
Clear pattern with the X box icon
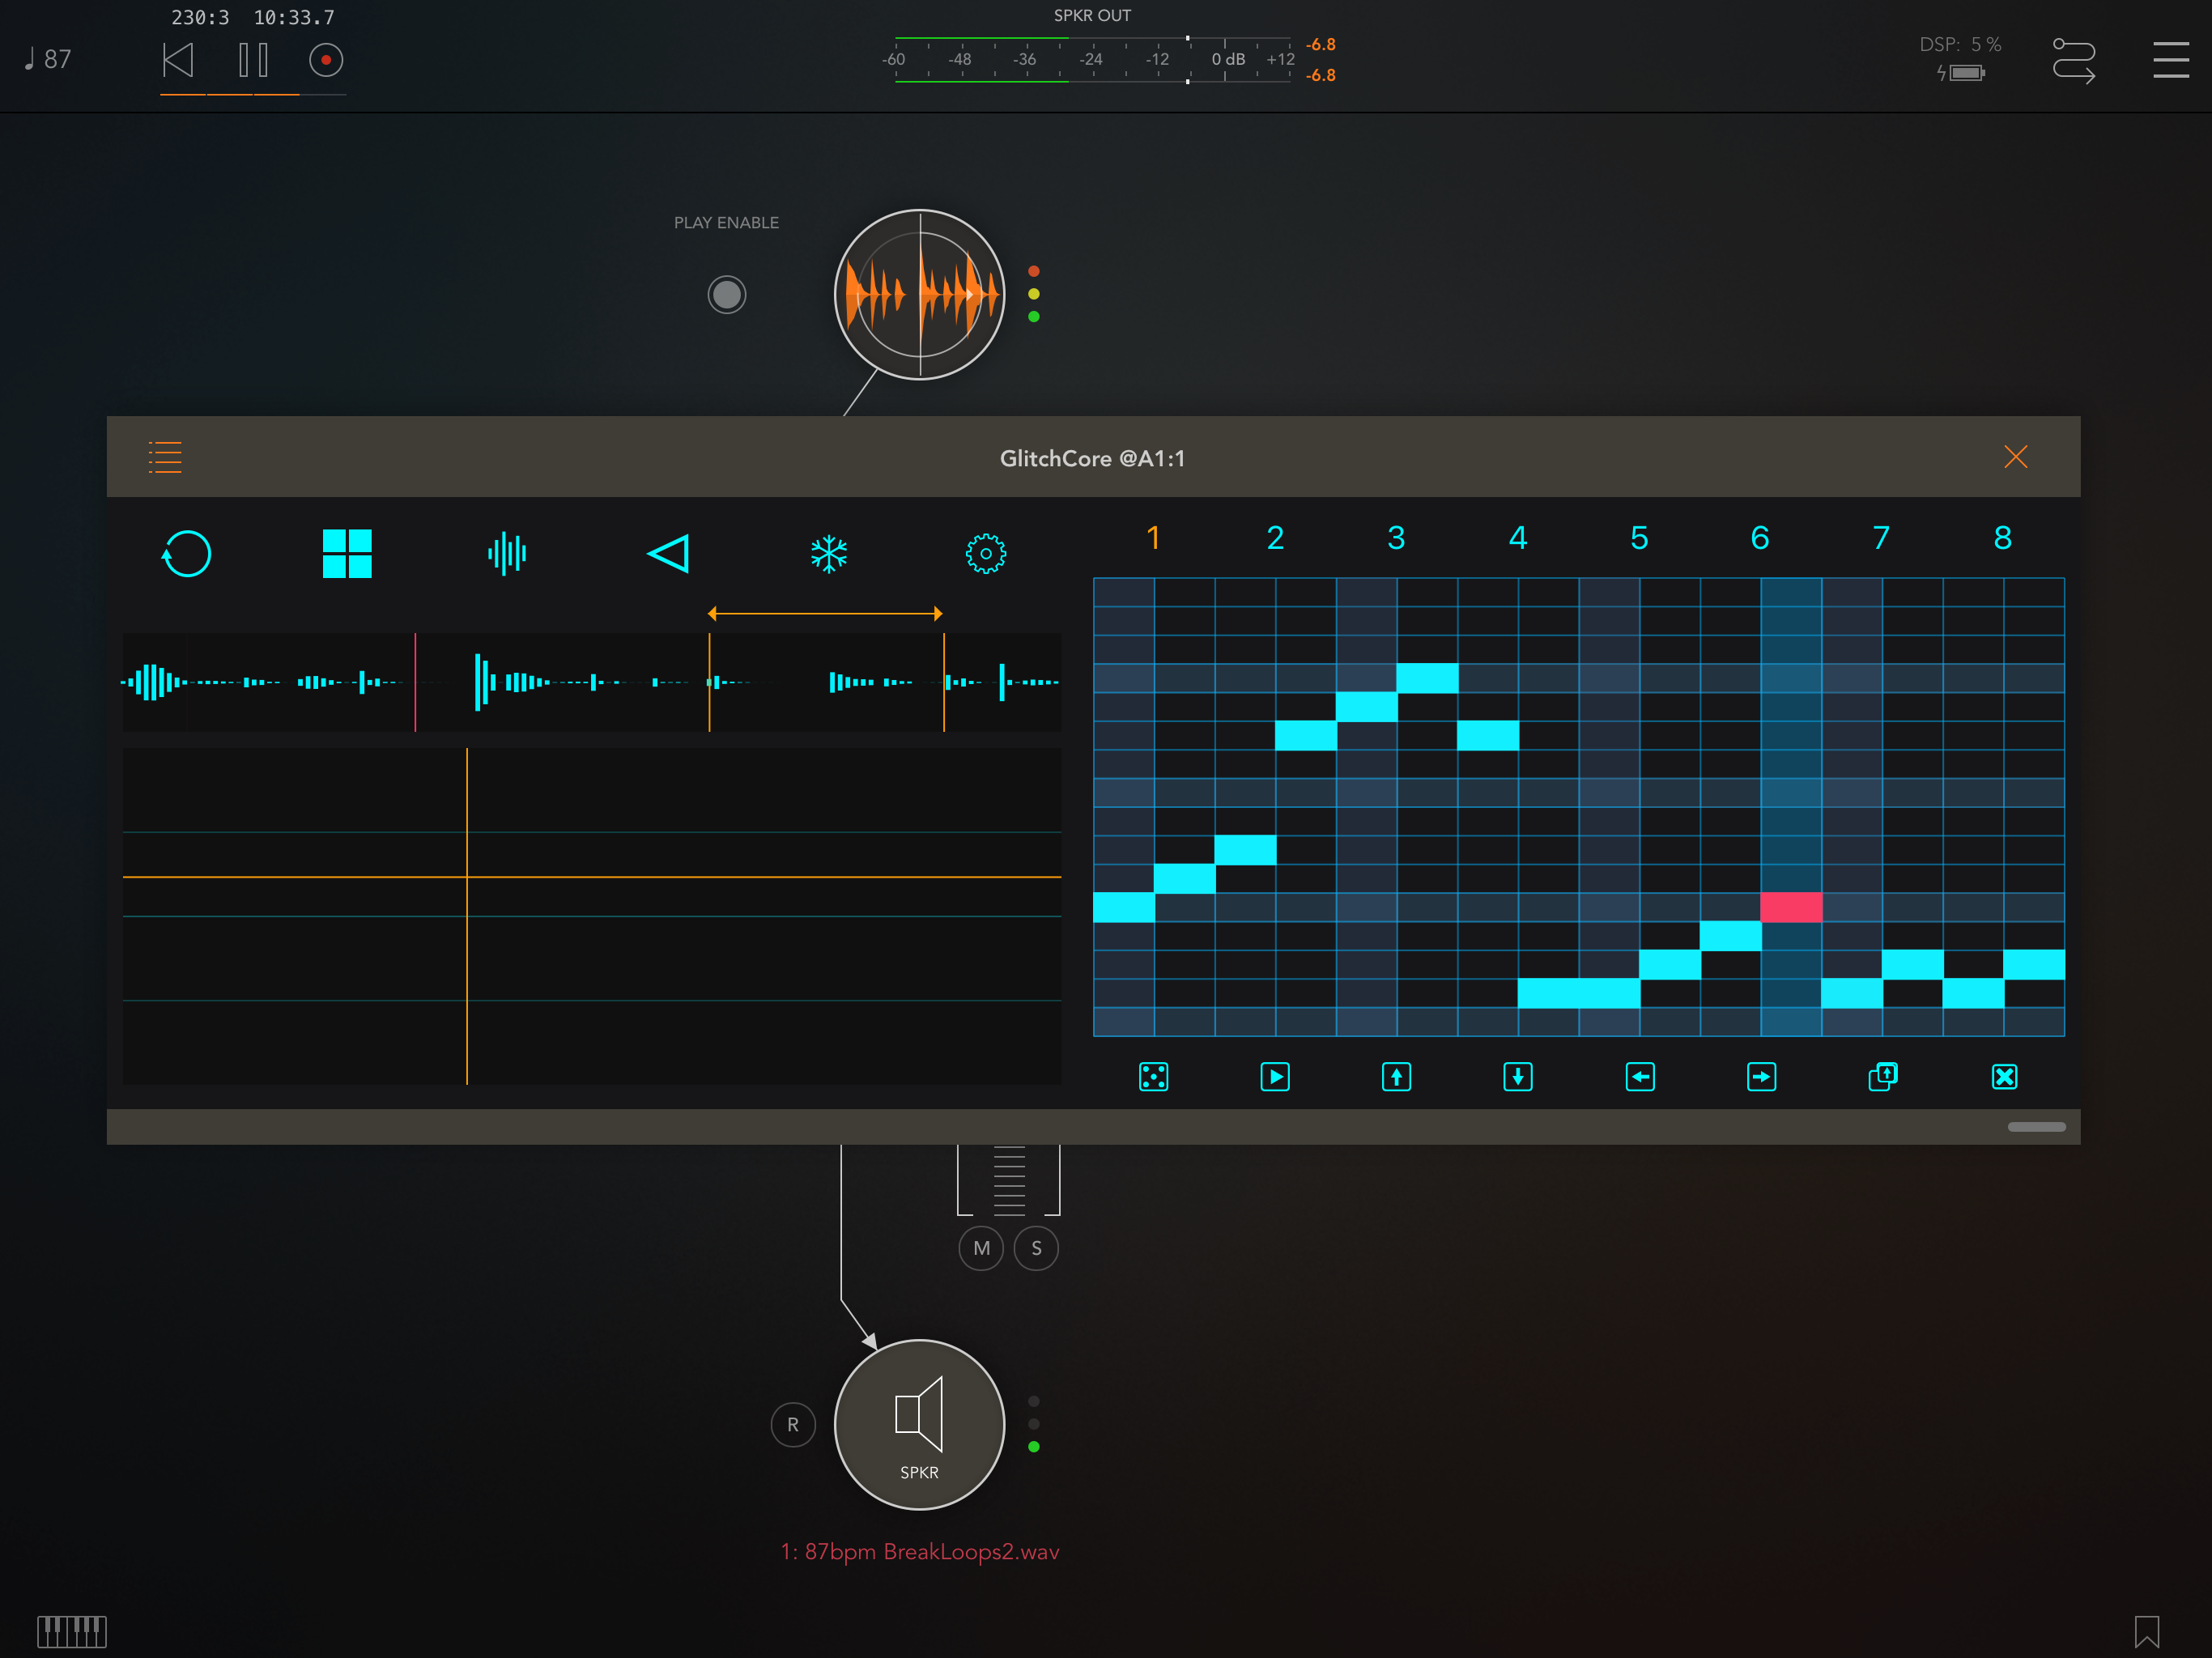point(2004,1077)
